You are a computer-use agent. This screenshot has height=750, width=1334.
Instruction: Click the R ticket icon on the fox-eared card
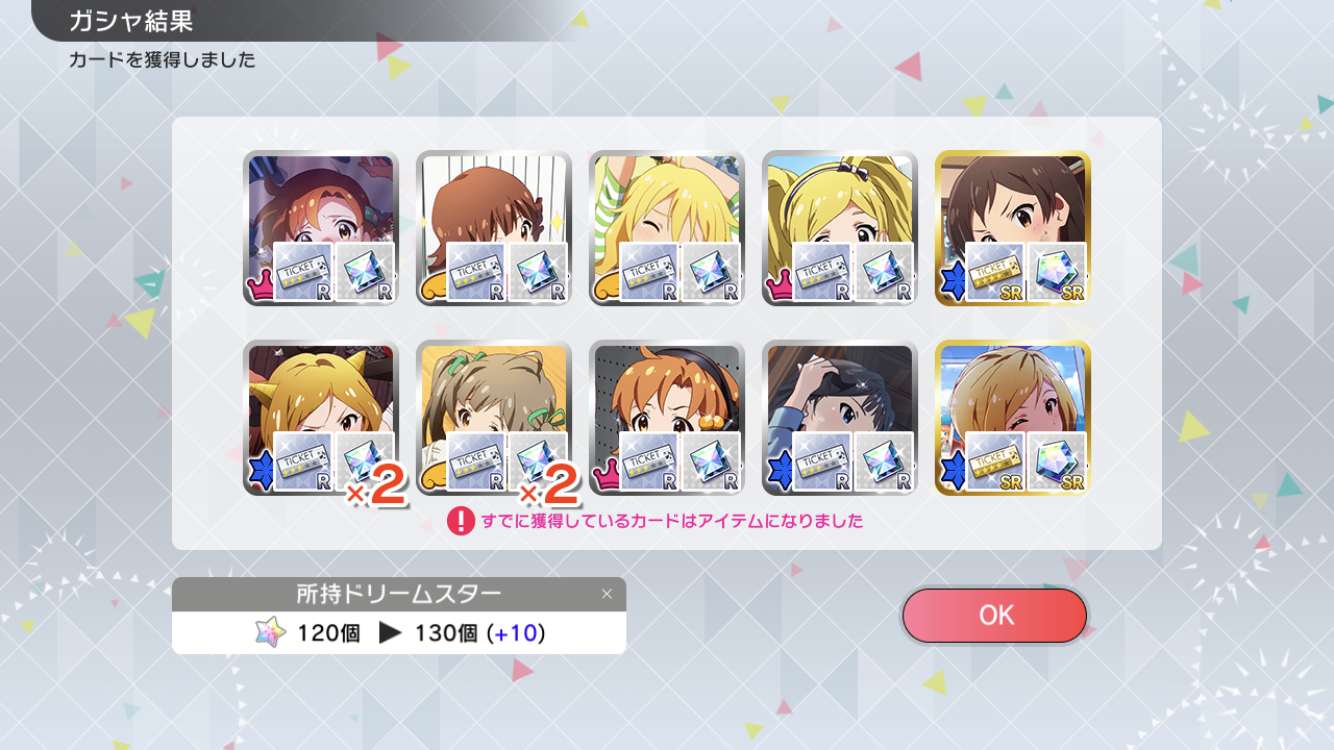[303, 462]
